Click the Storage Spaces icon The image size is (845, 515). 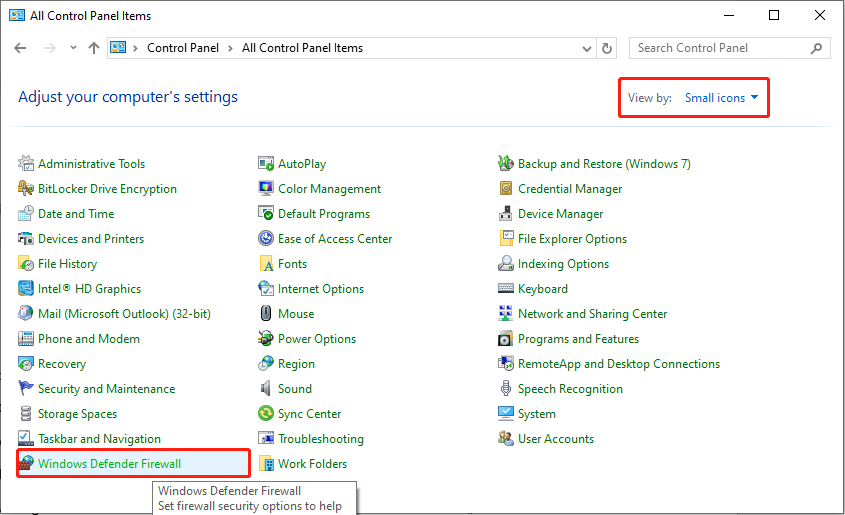[26, 414]
